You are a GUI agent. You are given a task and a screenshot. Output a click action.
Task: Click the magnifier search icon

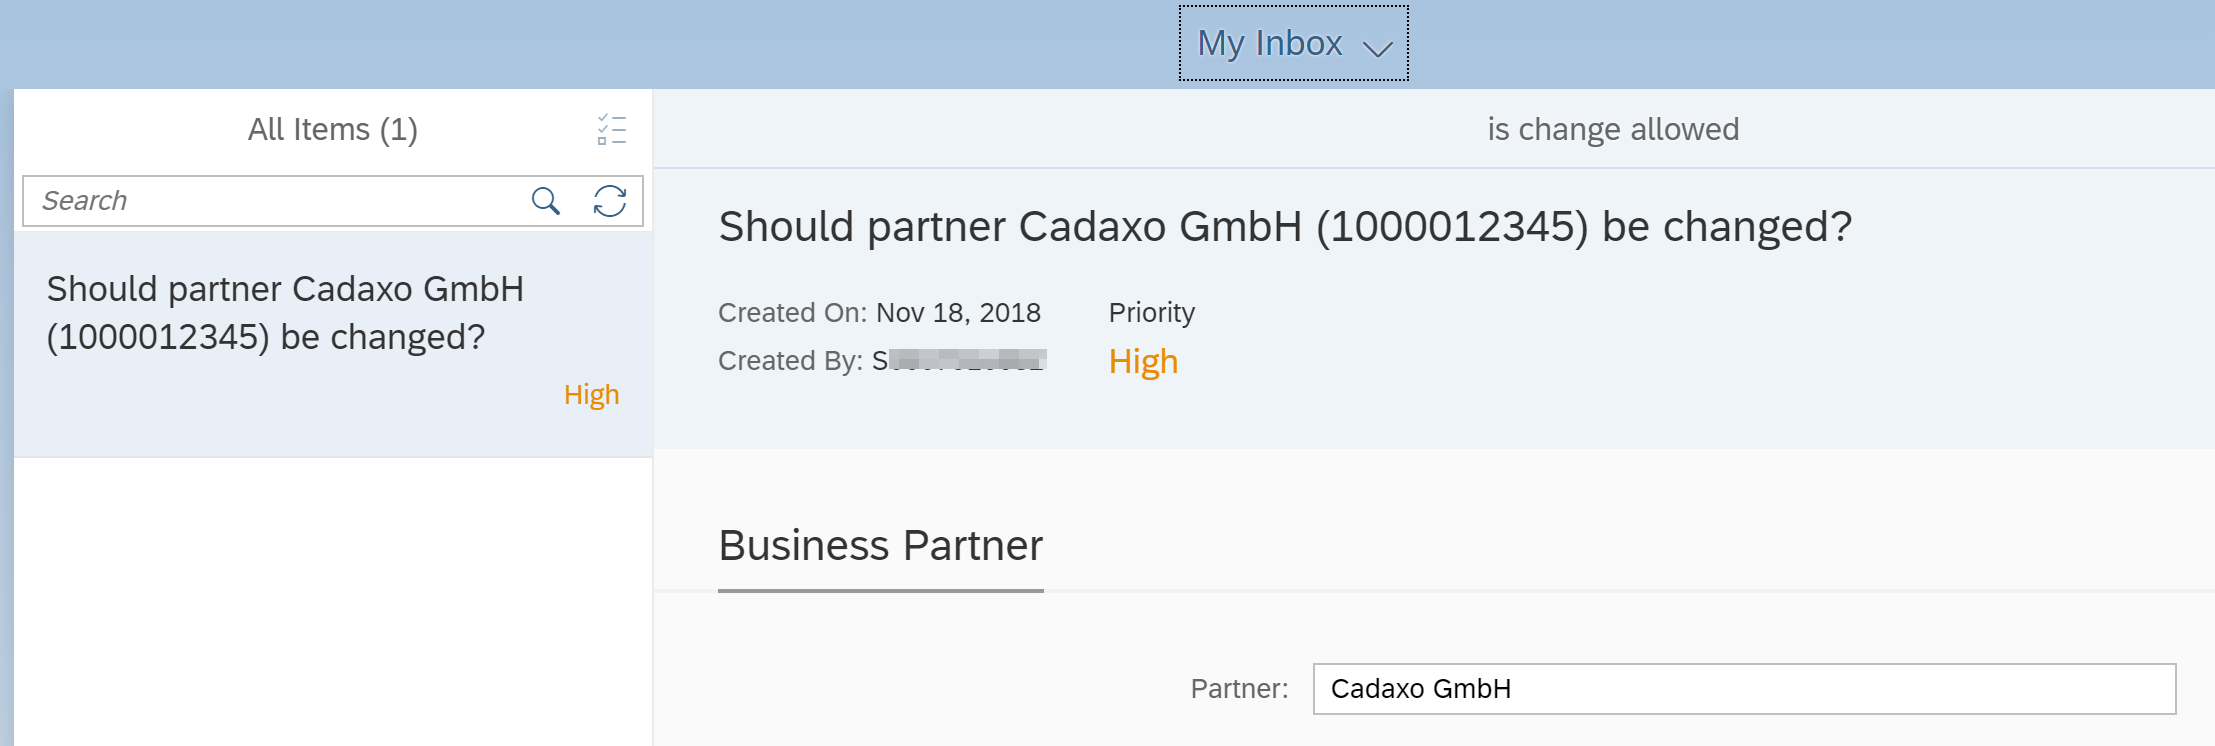pyautogui.click(x=545, y=201)
